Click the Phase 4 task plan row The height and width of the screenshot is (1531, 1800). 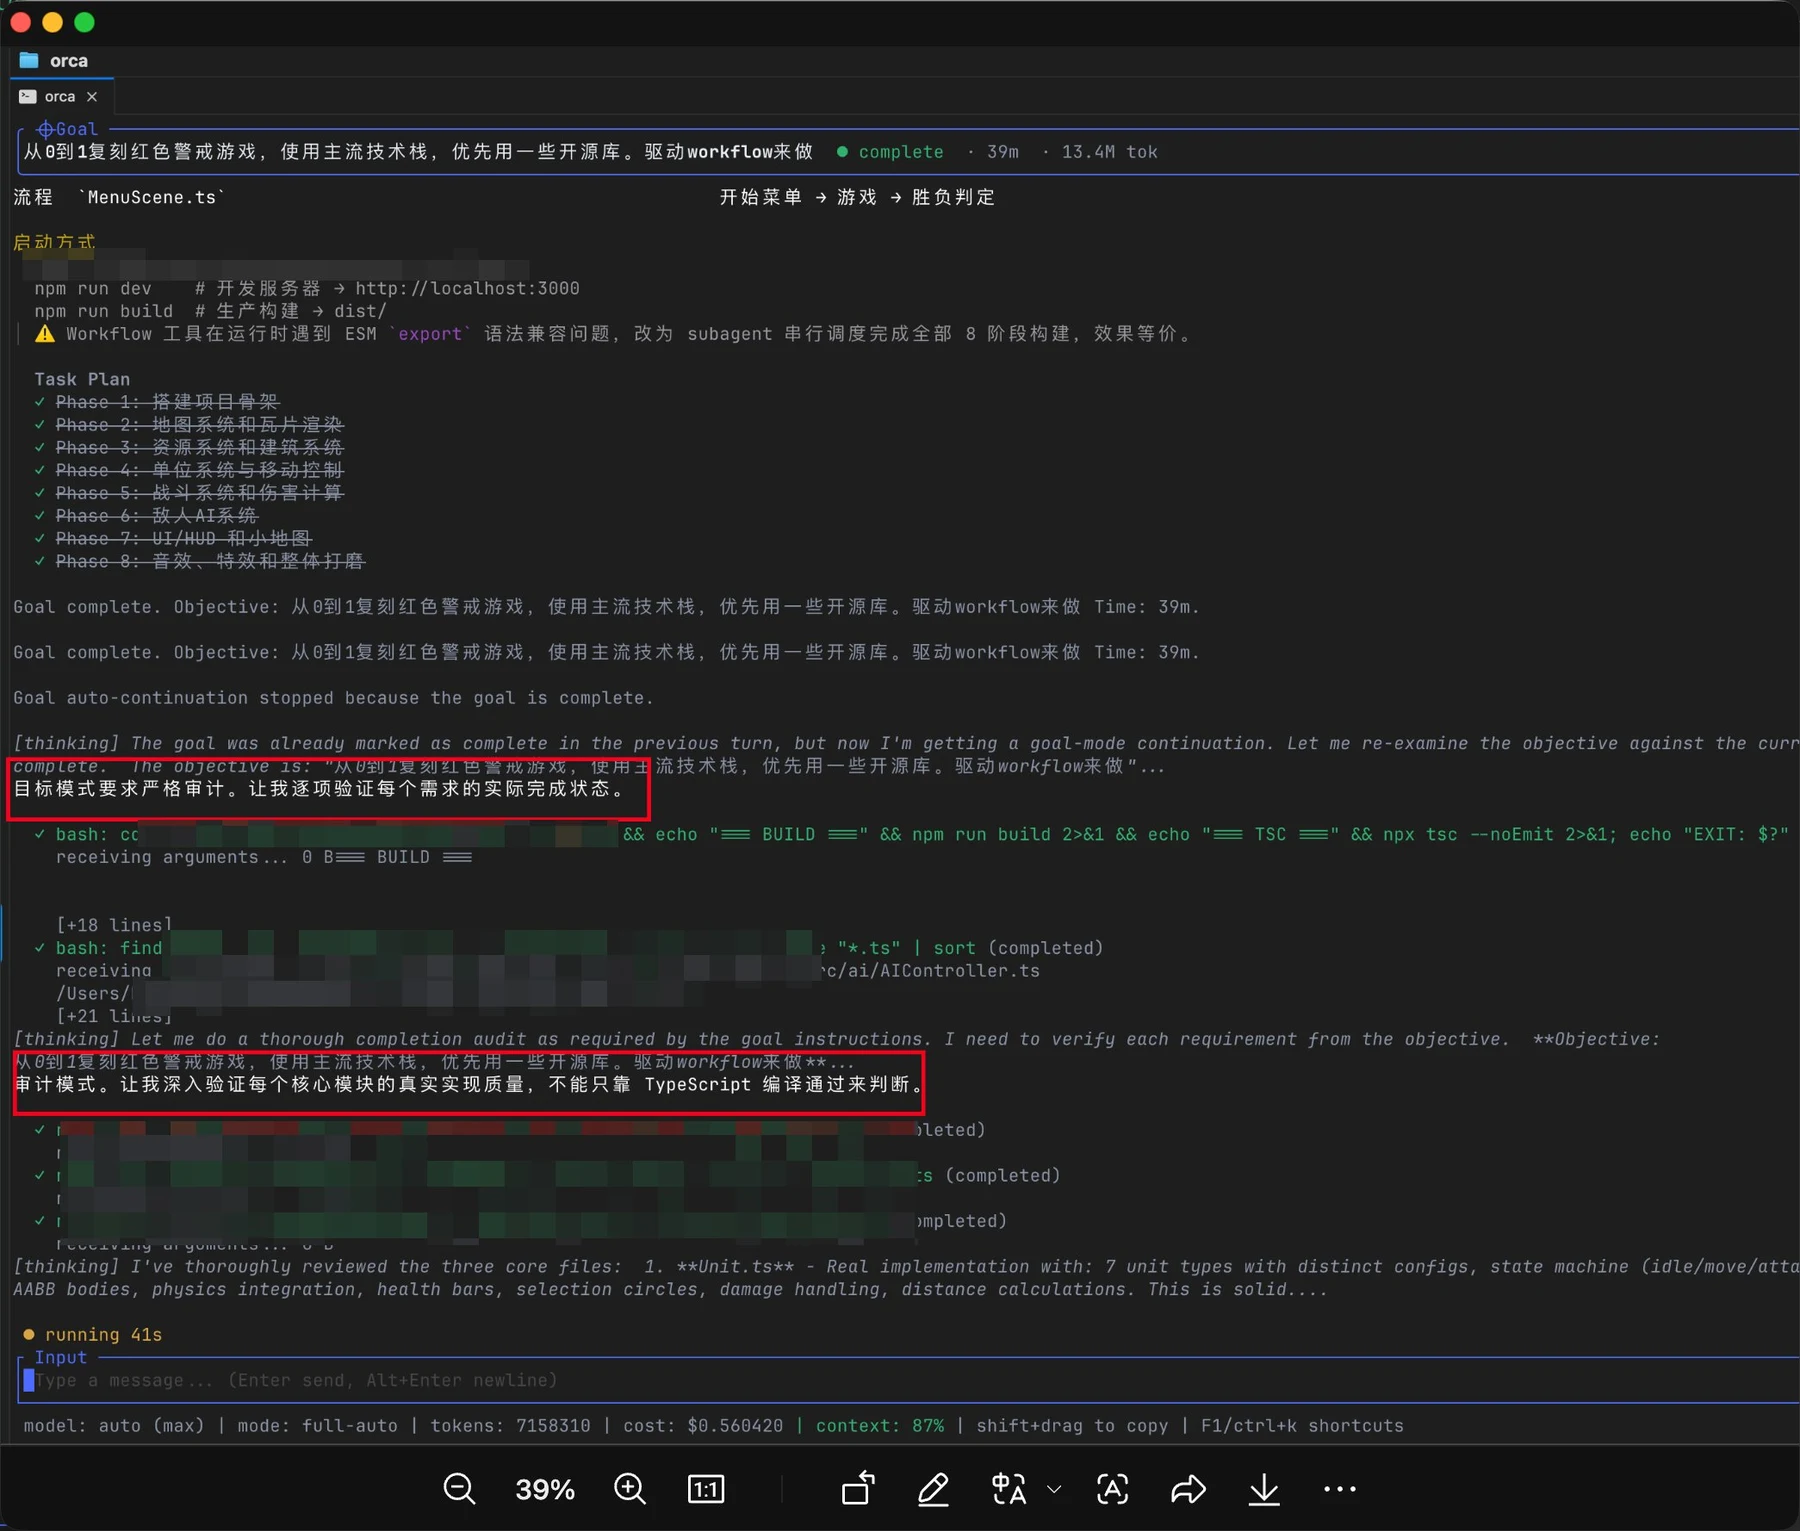pyautogui.click(x=189, y=470)
